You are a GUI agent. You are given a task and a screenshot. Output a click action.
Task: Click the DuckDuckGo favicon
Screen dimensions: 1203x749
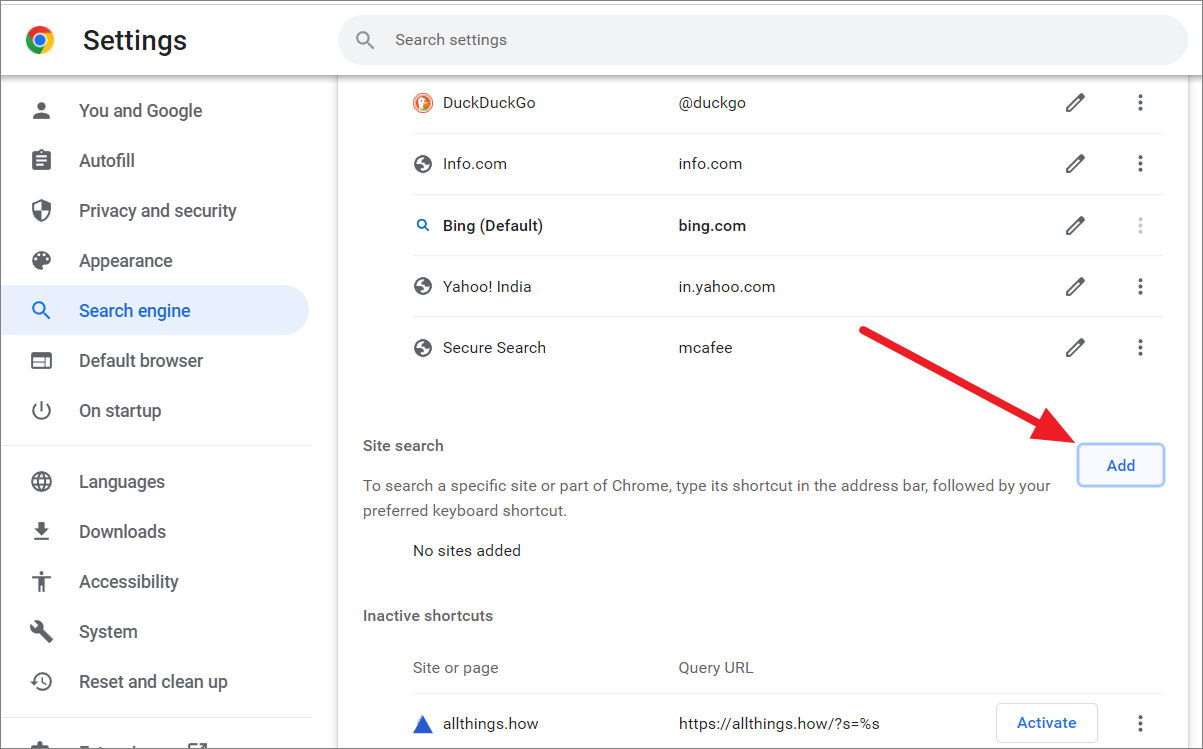click(423, 103)
